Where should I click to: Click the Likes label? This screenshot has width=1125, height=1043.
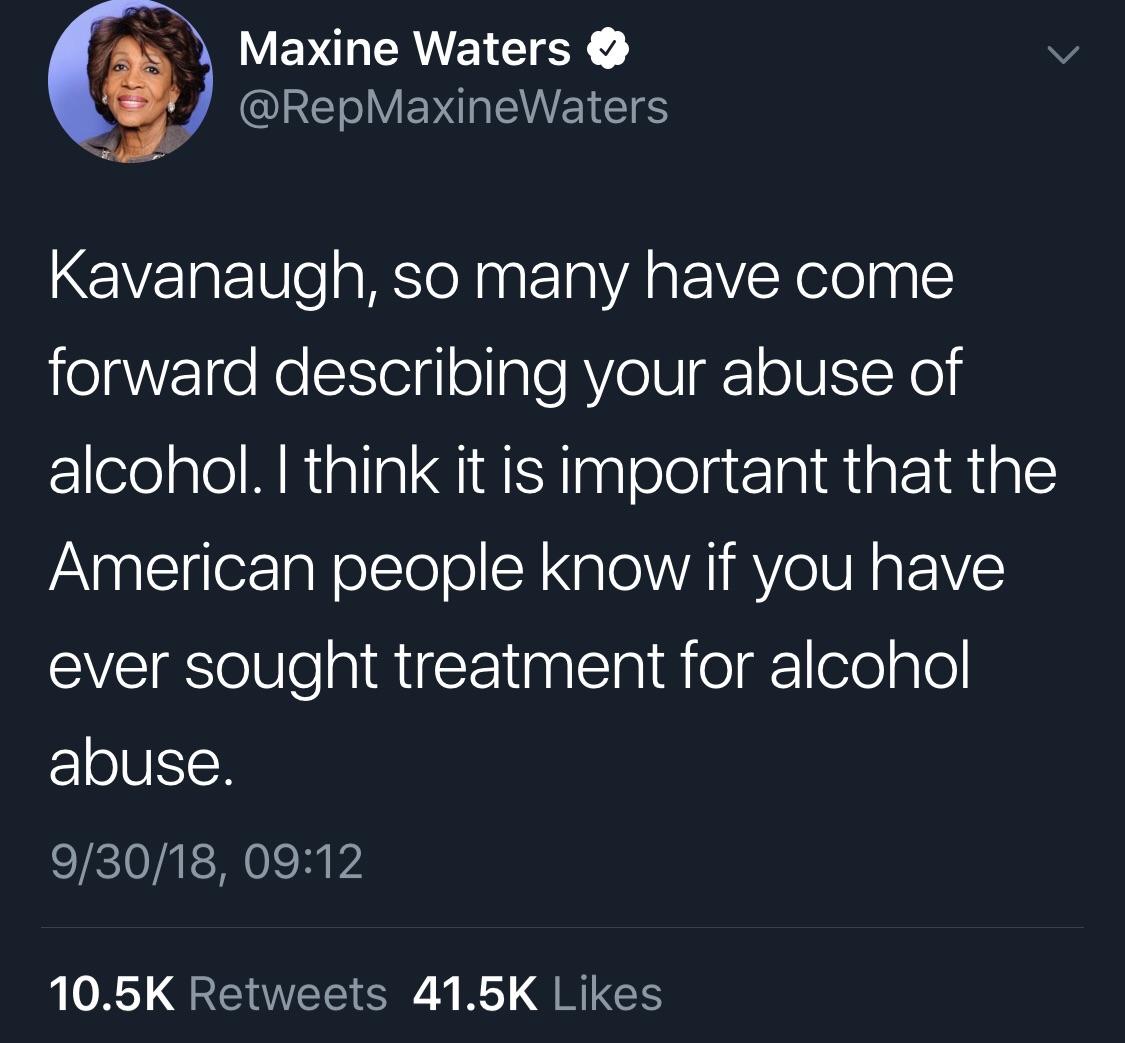[608, 994]
